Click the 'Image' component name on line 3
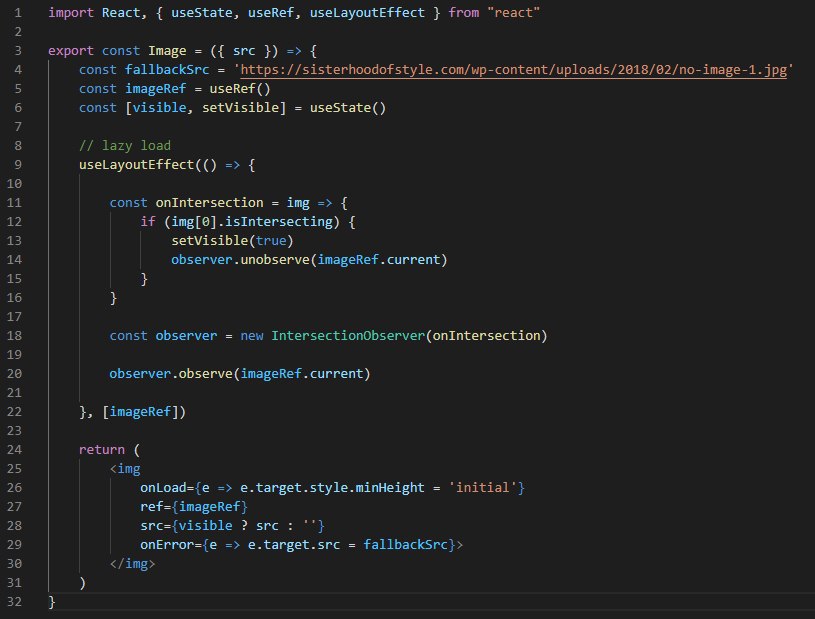 [167, 51]
